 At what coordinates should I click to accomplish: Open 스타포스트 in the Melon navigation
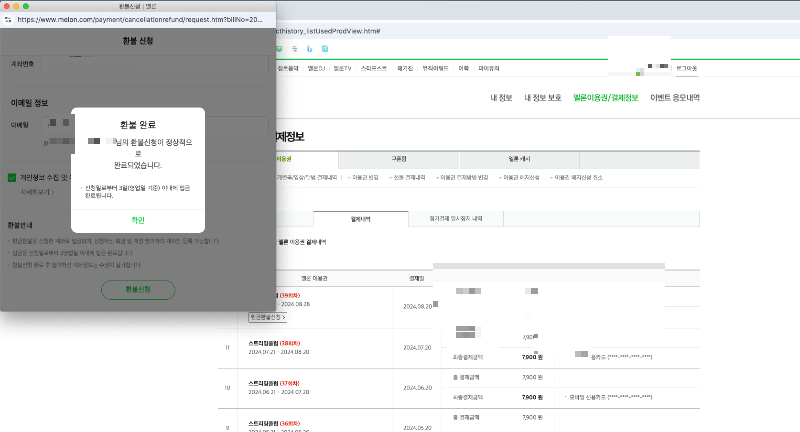[373, 68]
